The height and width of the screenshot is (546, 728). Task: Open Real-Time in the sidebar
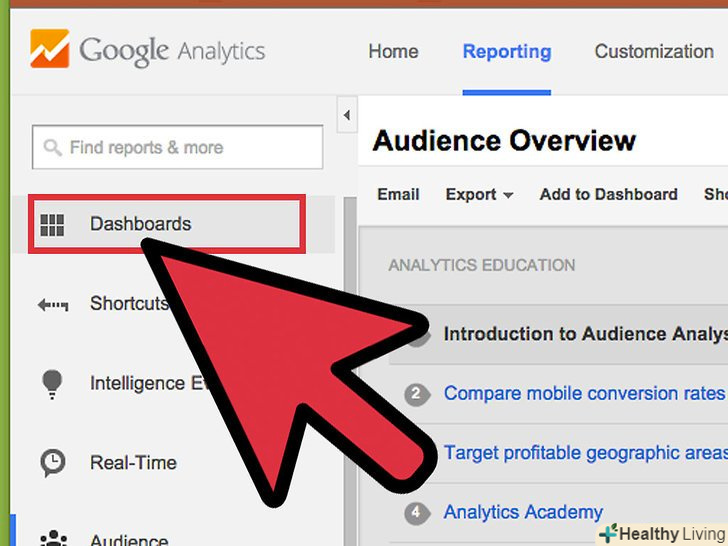click(x=133, y=463)
